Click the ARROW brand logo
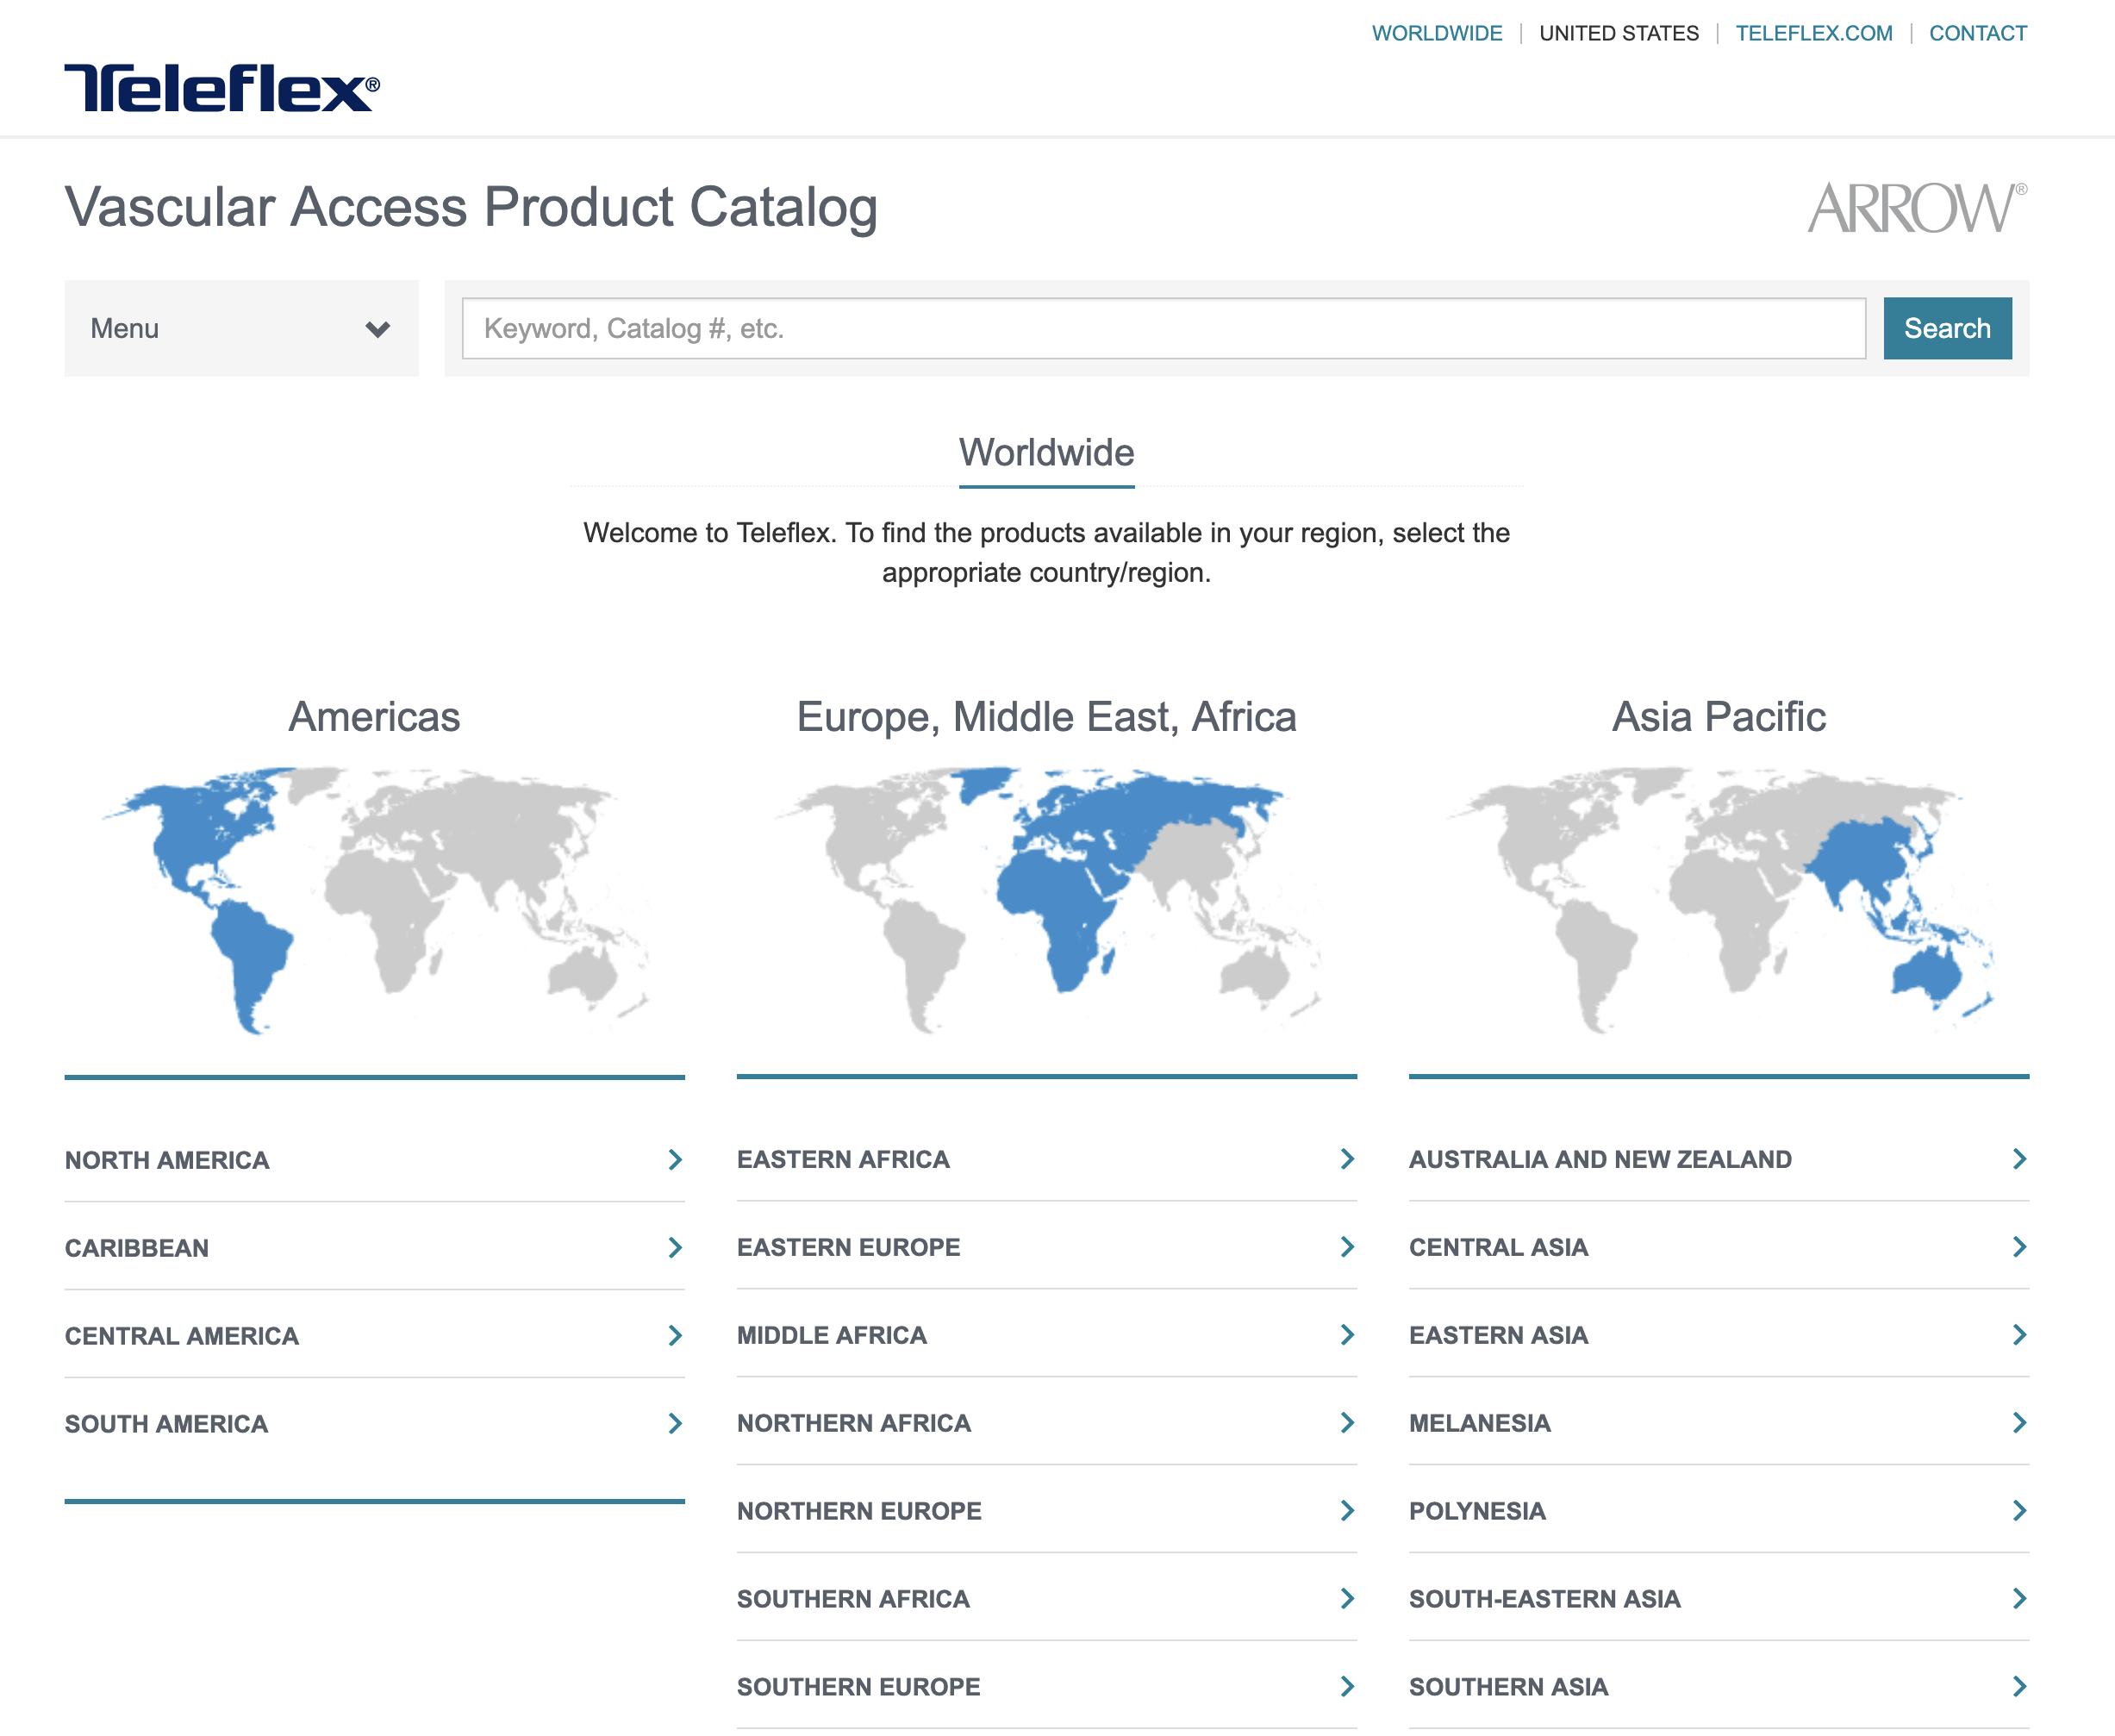Image resolution: width=2115 pixels, height=1736 pixels. coord(1916,208)
